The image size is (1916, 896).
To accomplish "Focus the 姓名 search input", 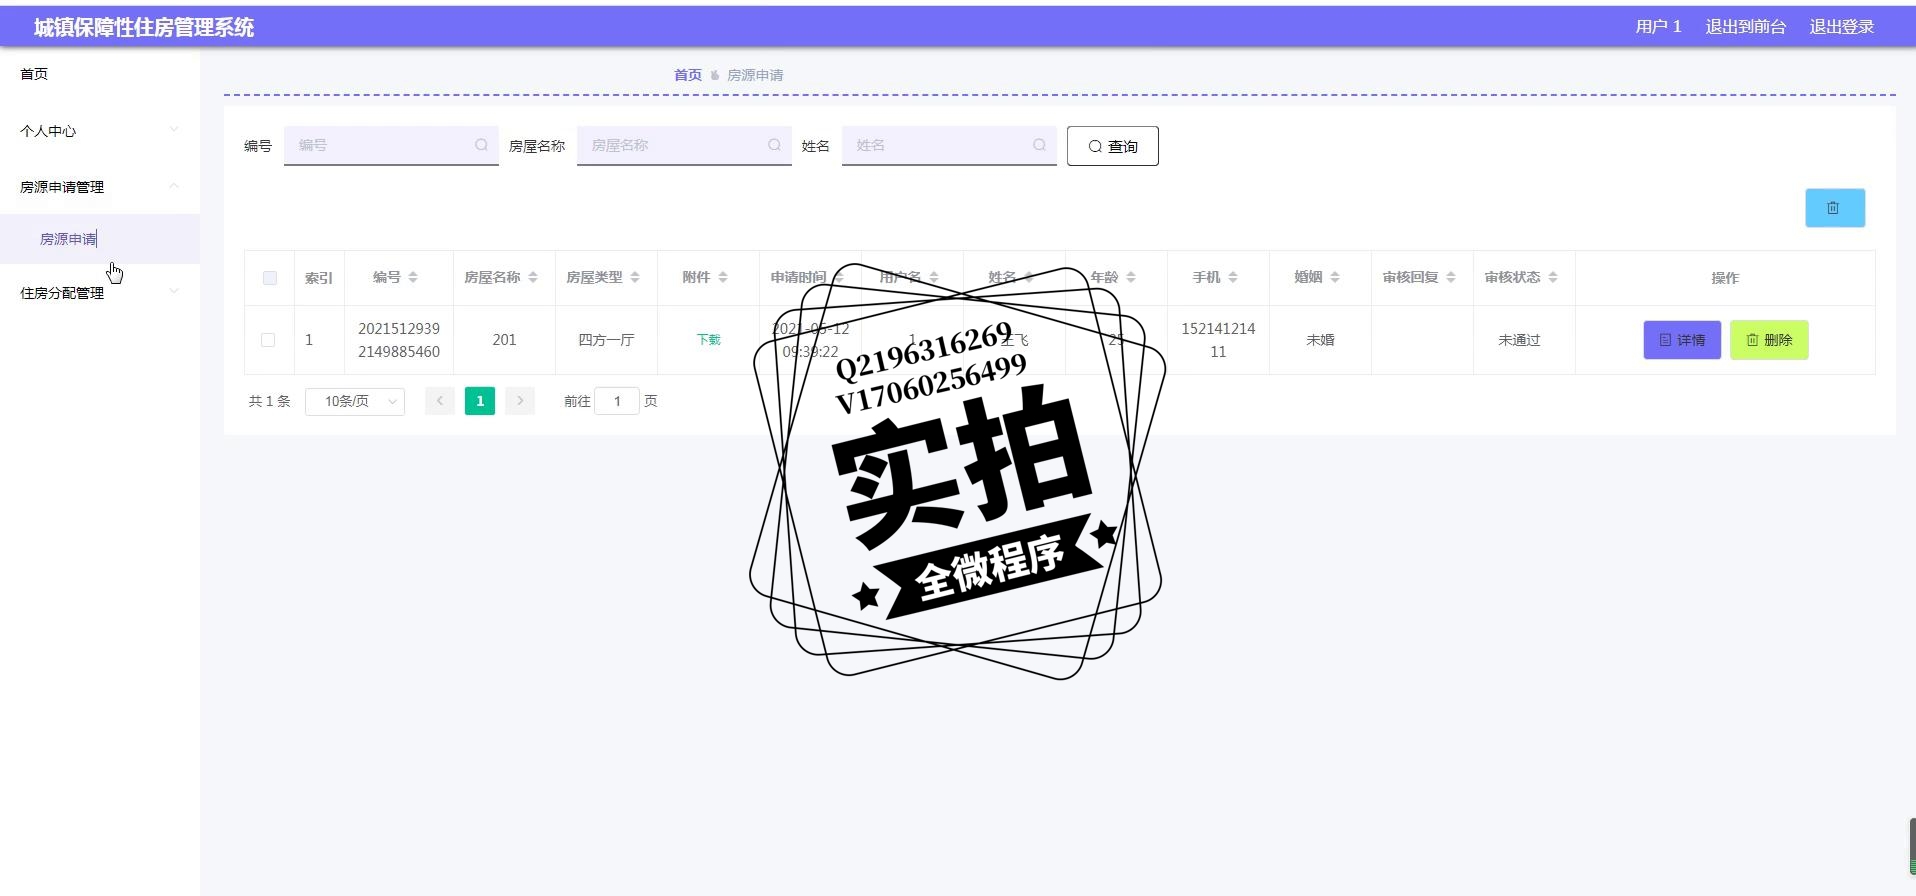I will pos(949,145).
